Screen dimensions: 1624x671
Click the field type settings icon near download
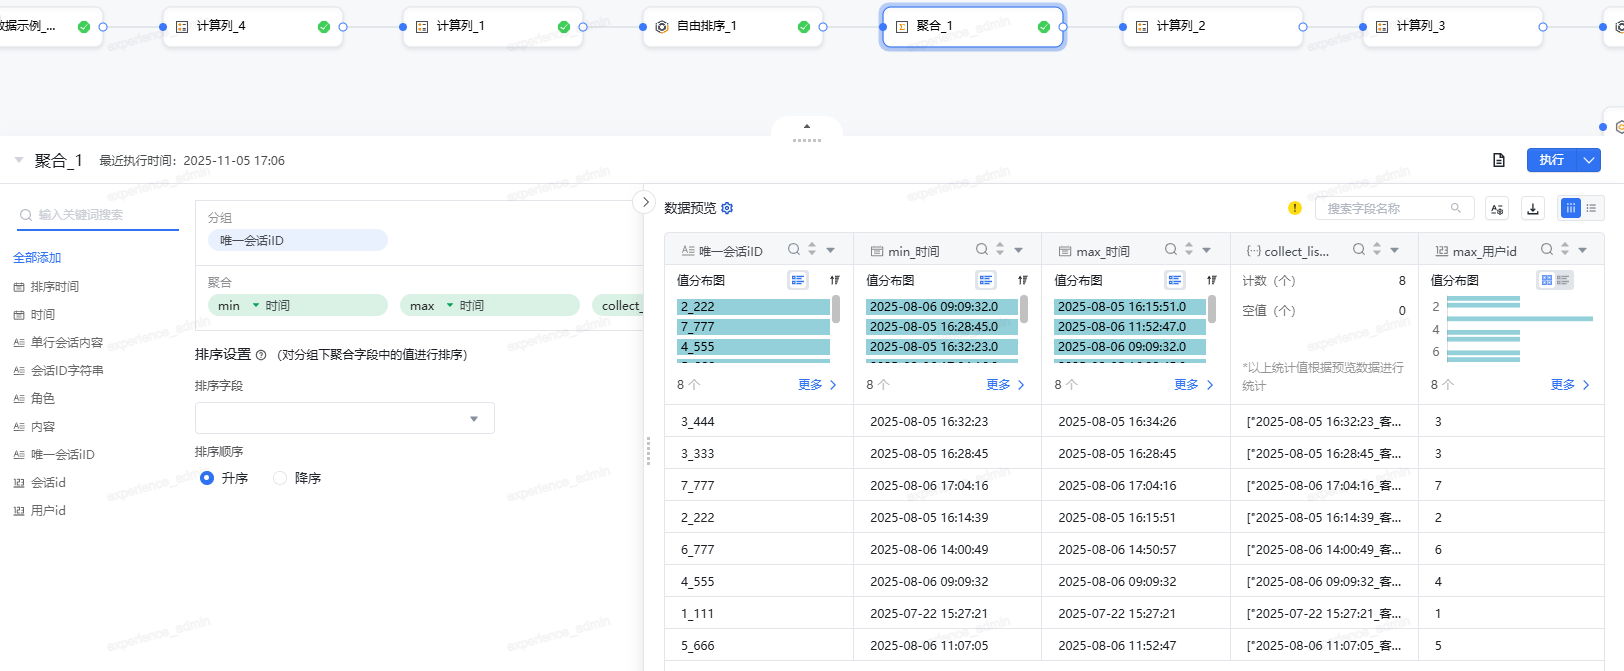(x=1497, y=208)
